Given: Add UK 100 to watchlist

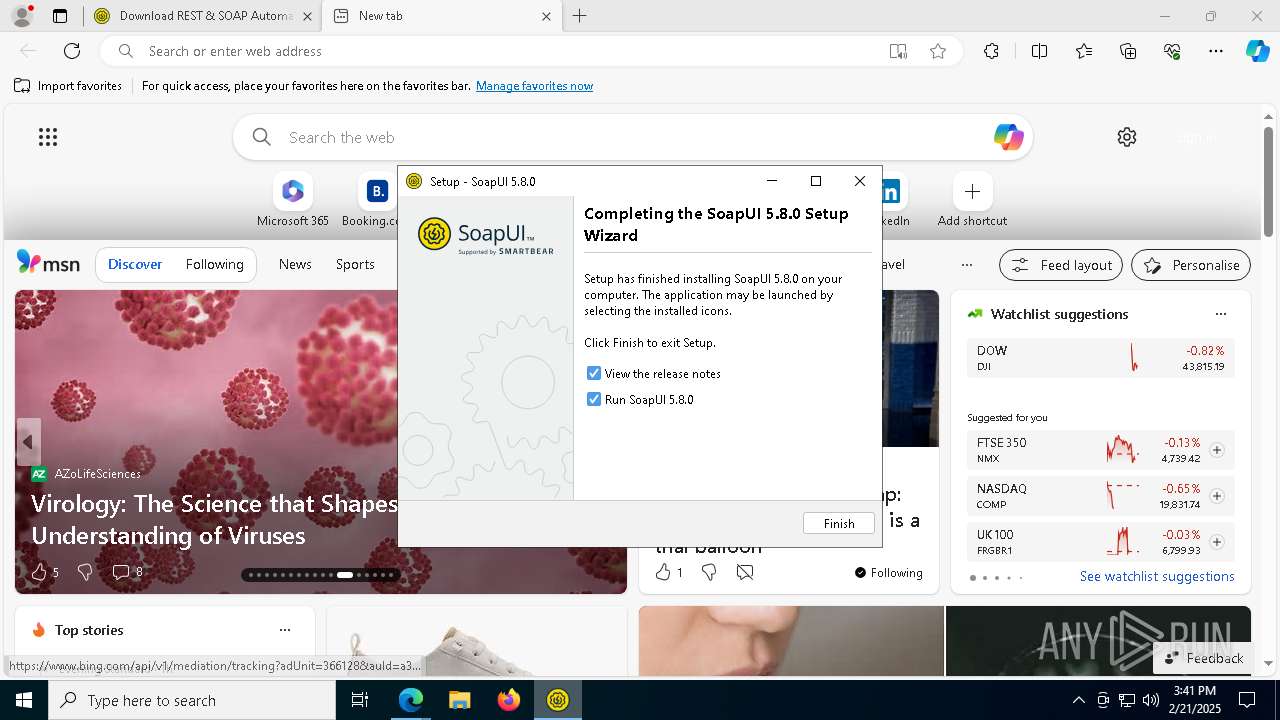Looking at the screenshot, I should [x=1217, y=542].
